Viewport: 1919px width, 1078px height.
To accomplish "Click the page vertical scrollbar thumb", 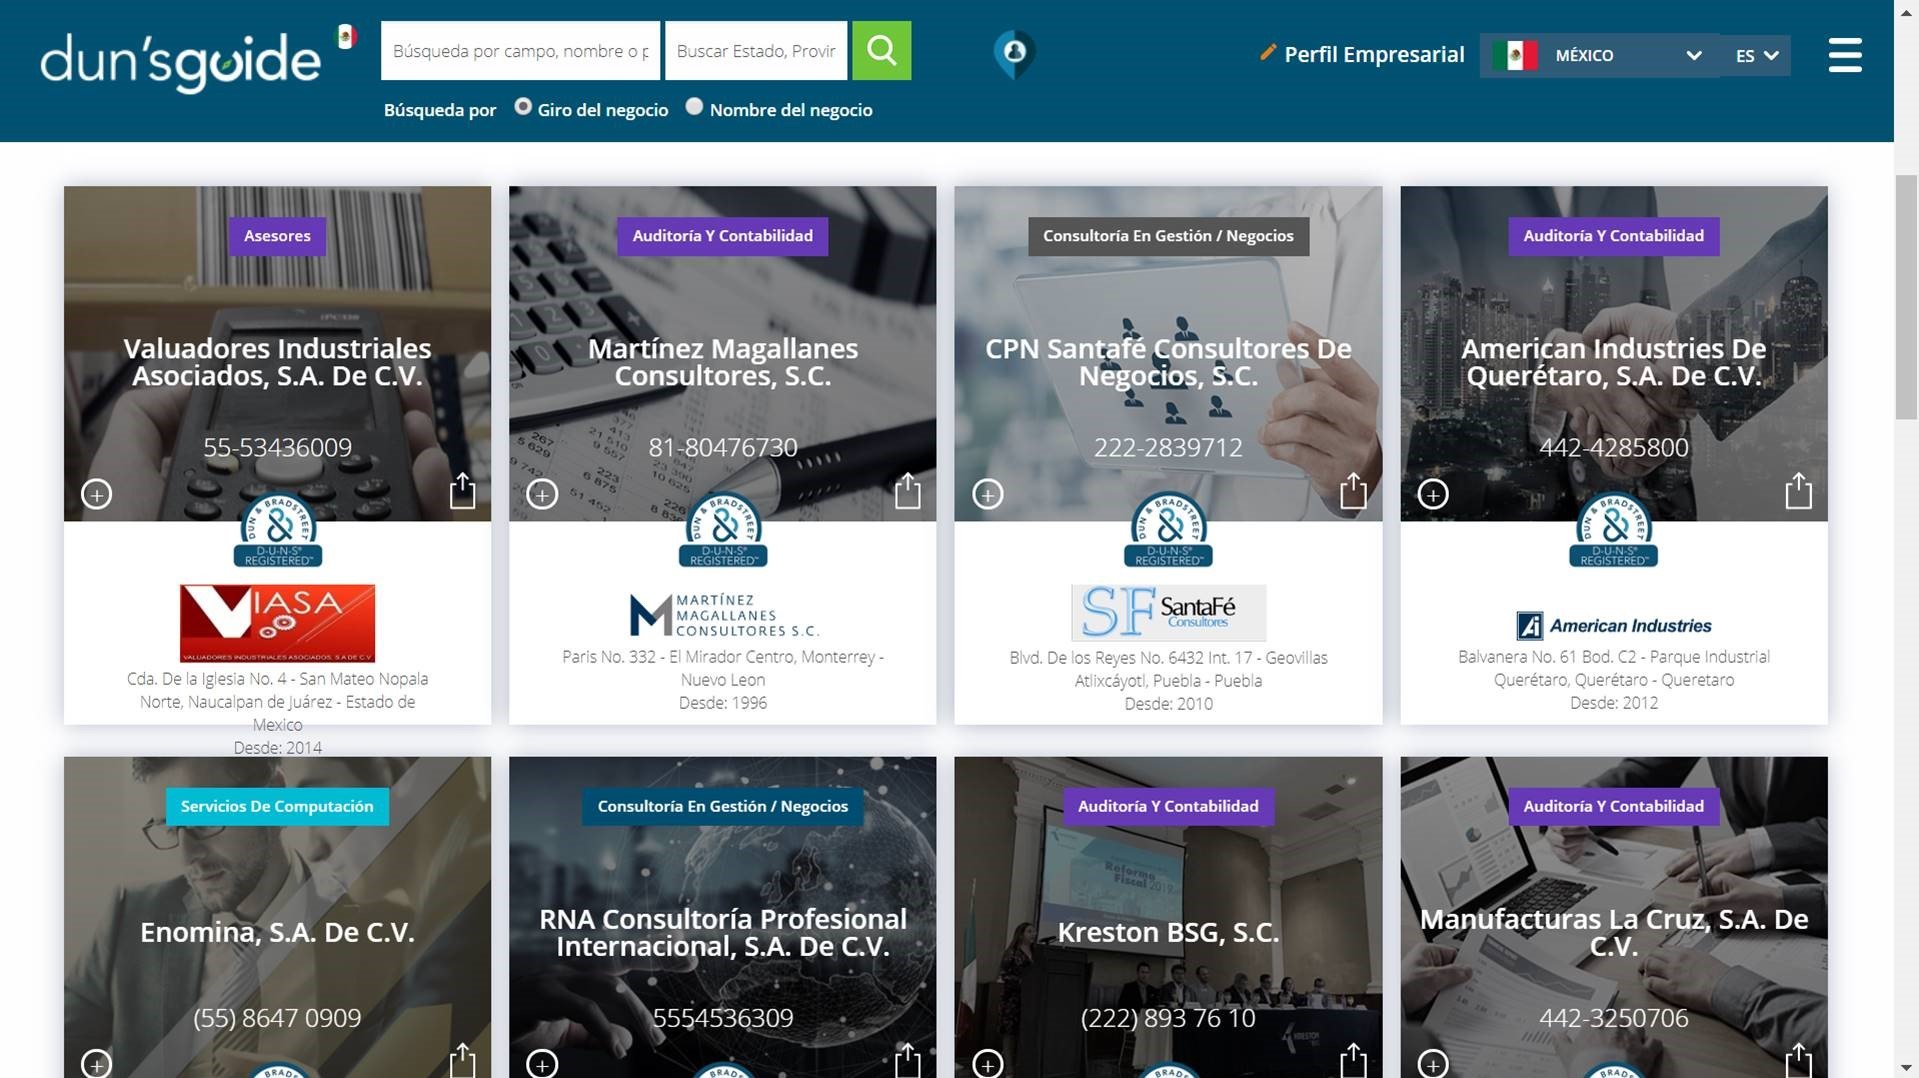I will [x=1907, y=297].
